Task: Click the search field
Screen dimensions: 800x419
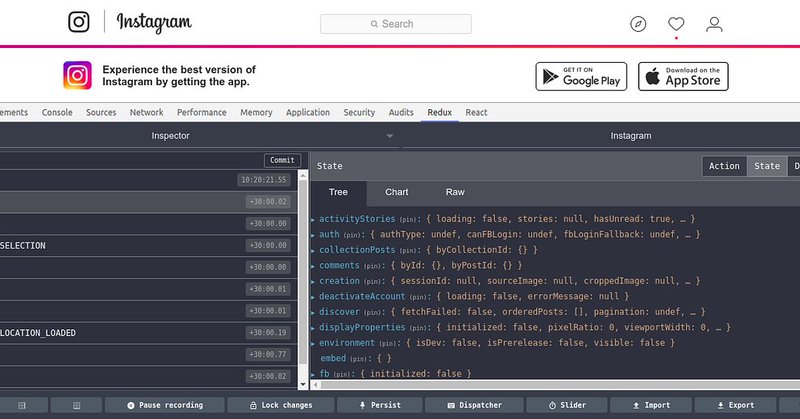Action: 396,24
